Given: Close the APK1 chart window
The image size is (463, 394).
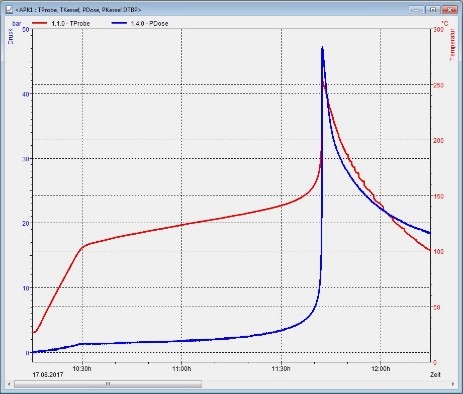Looking at the screenshot, I should point(449,10).
